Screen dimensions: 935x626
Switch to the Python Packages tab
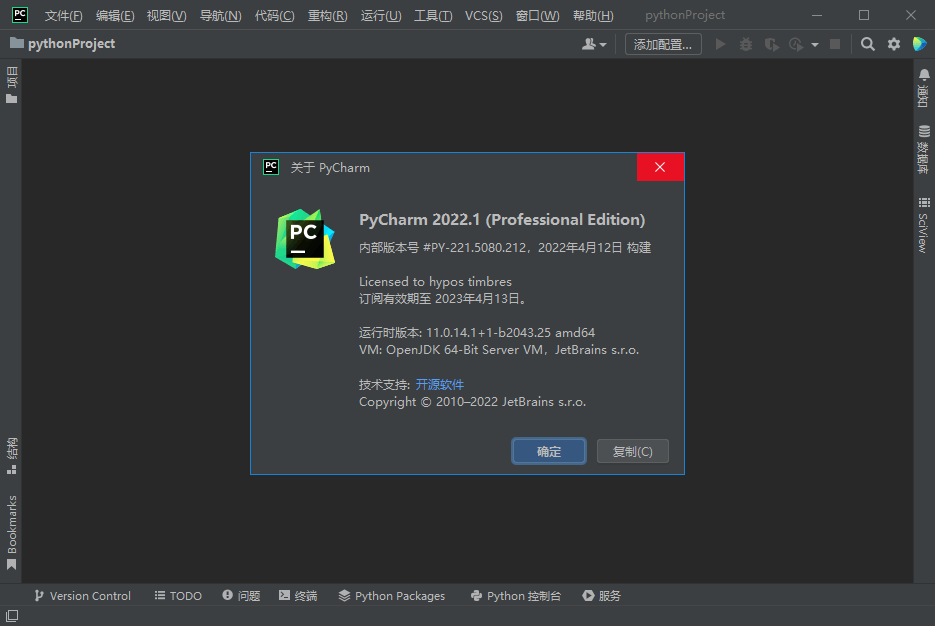tap(391, 595)
